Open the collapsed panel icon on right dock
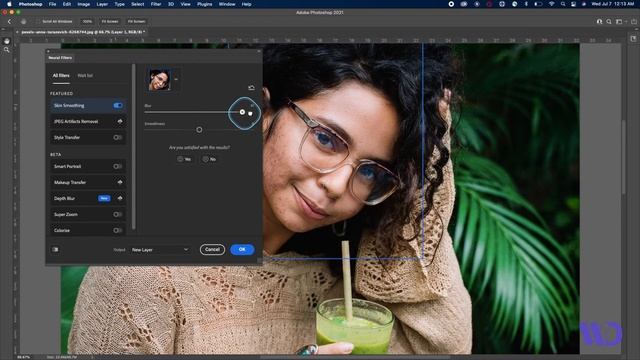 [x=633, y=38]
